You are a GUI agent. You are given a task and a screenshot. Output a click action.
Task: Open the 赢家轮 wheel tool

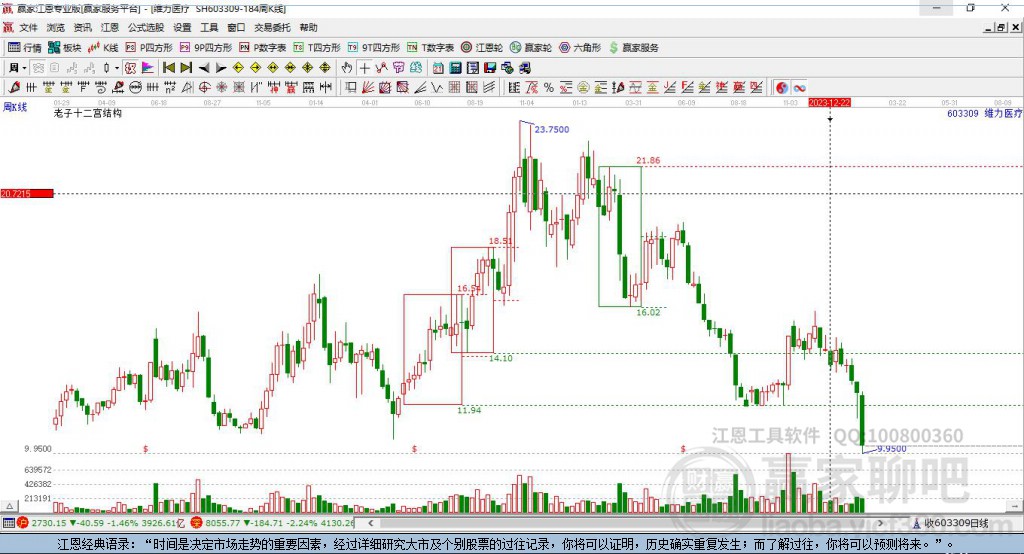(x=531, y=48)
